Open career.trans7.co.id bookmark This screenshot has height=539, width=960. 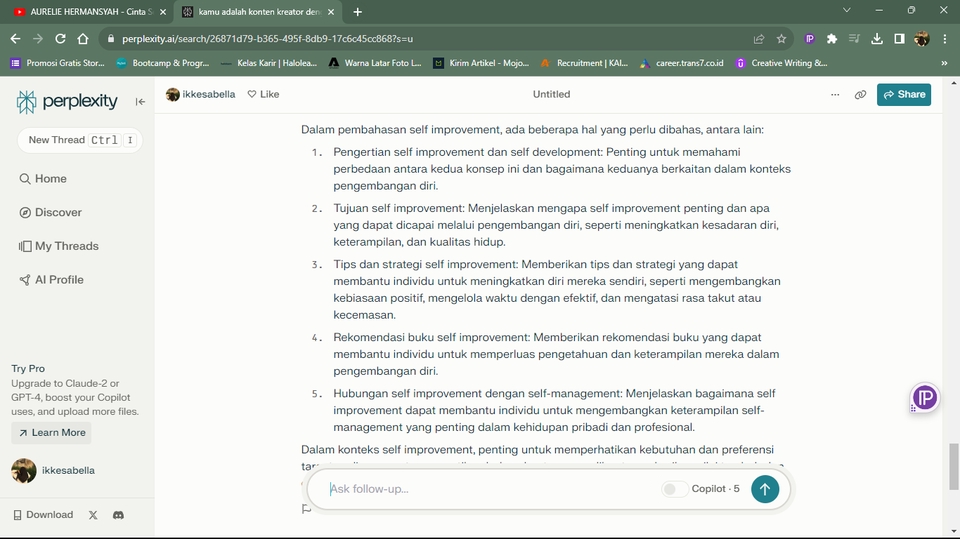pos(682,63)
